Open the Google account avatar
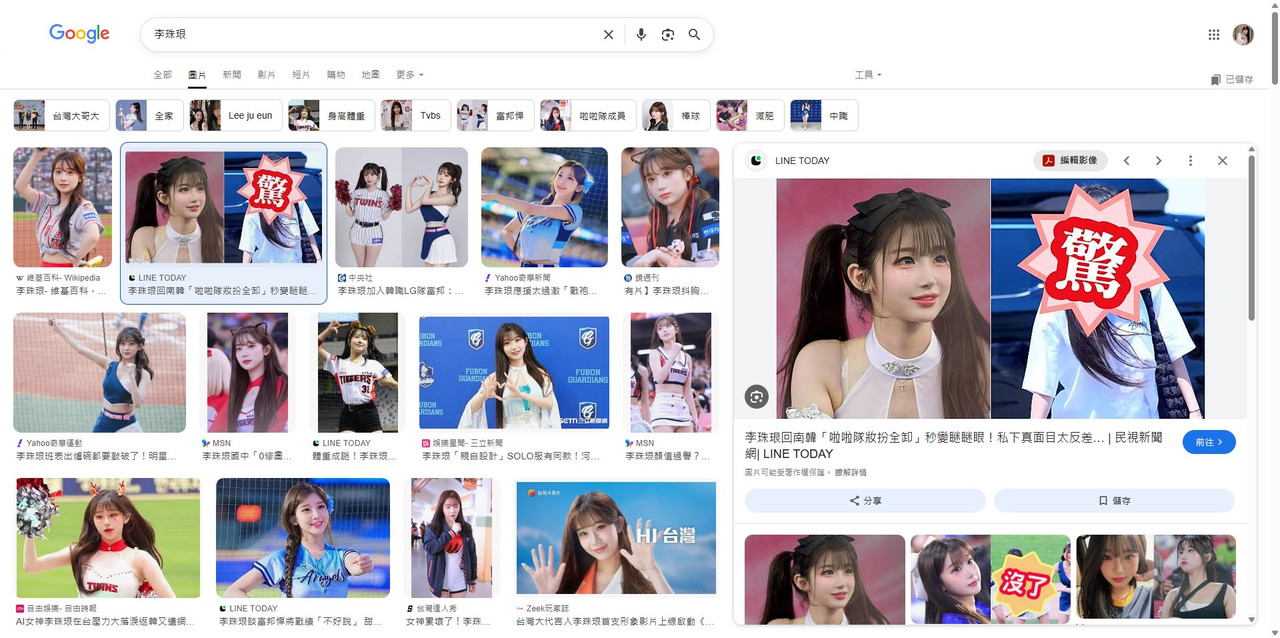 pos(1243,35)
